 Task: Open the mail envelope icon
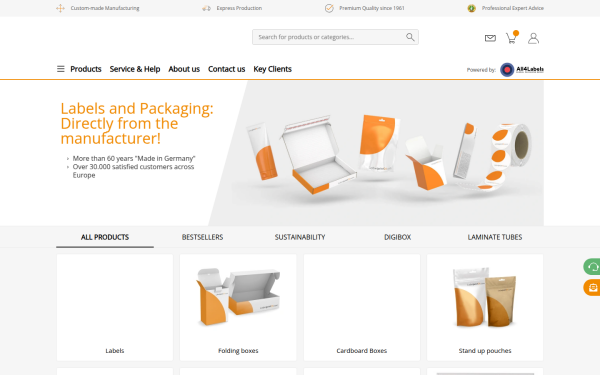[x=490, y=38]
